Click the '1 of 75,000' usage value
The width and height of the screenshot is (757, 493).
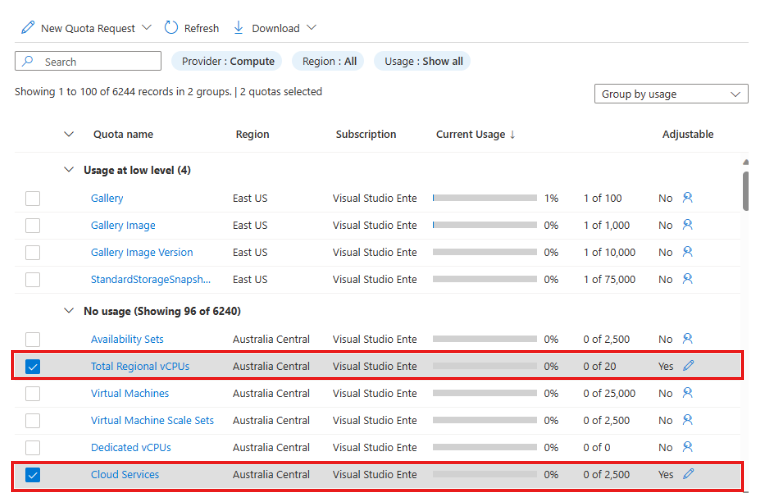pos(609,279)
